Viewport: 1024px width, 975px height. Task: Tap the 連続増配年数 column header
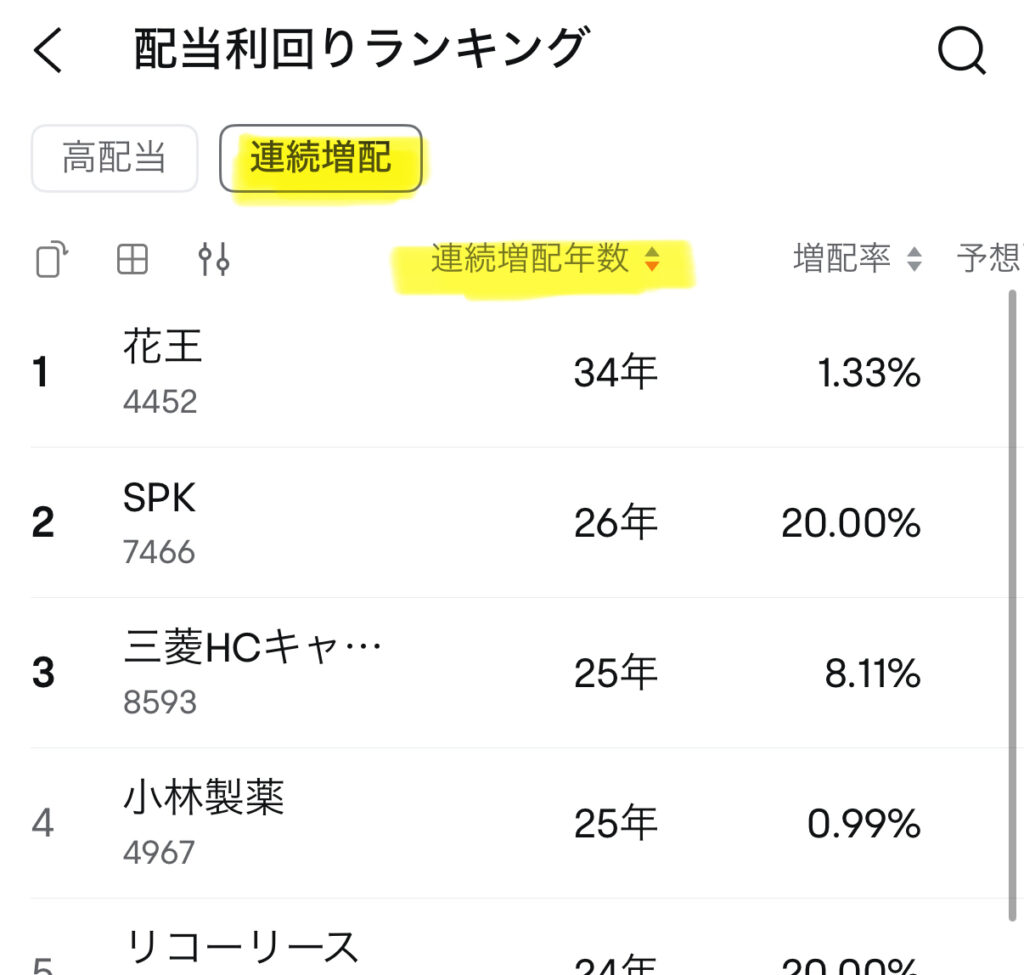coord(530,259)
